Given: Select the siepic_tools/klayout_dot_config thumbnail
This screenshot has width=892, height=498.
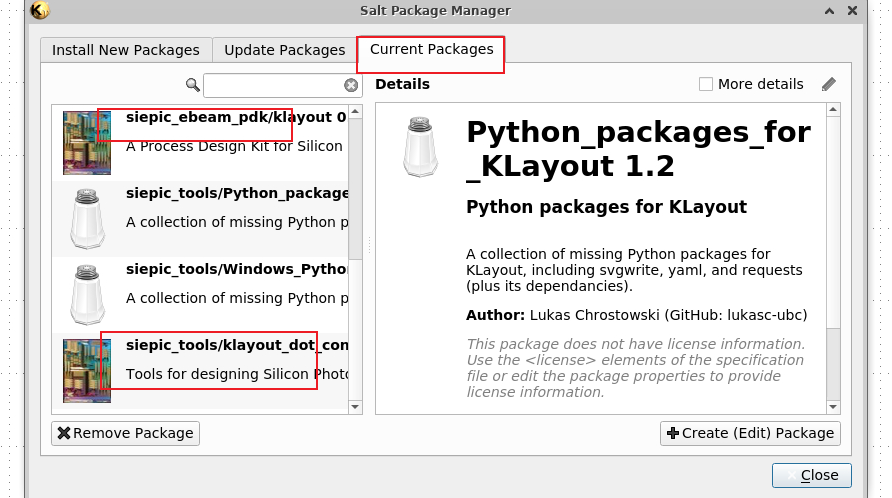Looking at the screenshot, I should [87, 371].
